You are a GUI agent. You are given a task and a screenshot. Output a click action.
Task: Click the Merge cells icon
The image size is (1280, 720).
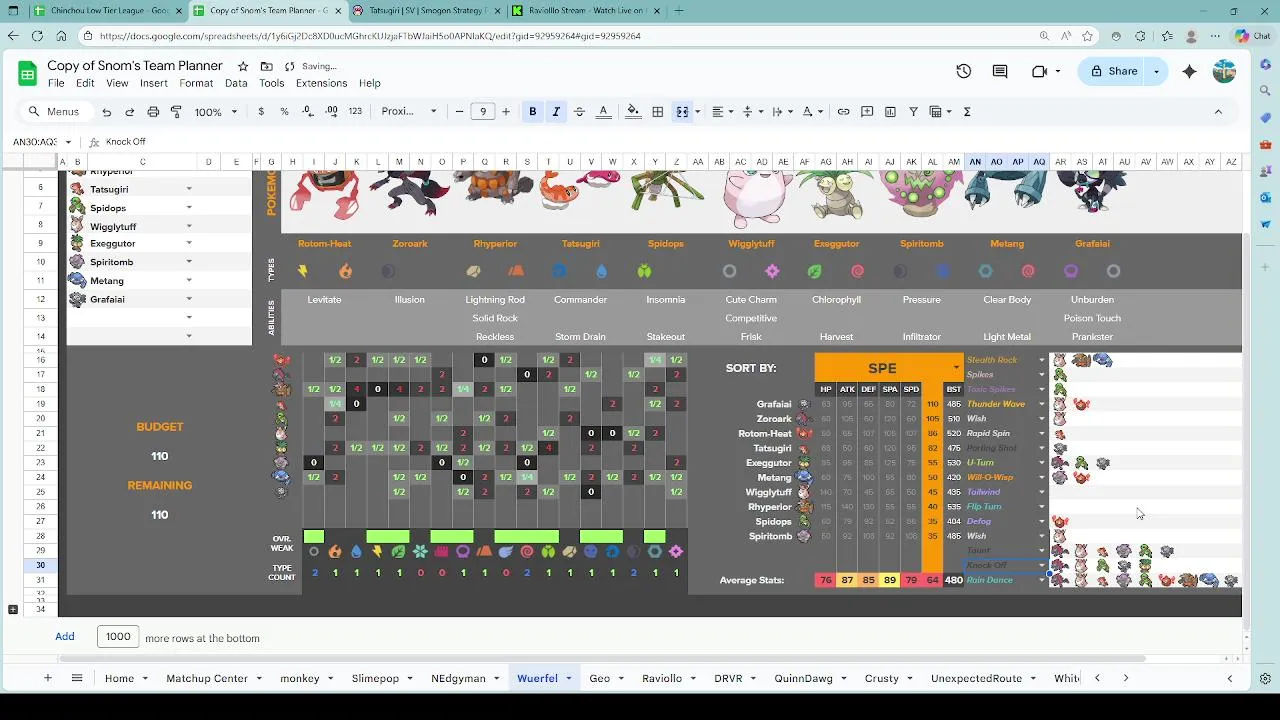pyautogui.click(x=682, y=112)
